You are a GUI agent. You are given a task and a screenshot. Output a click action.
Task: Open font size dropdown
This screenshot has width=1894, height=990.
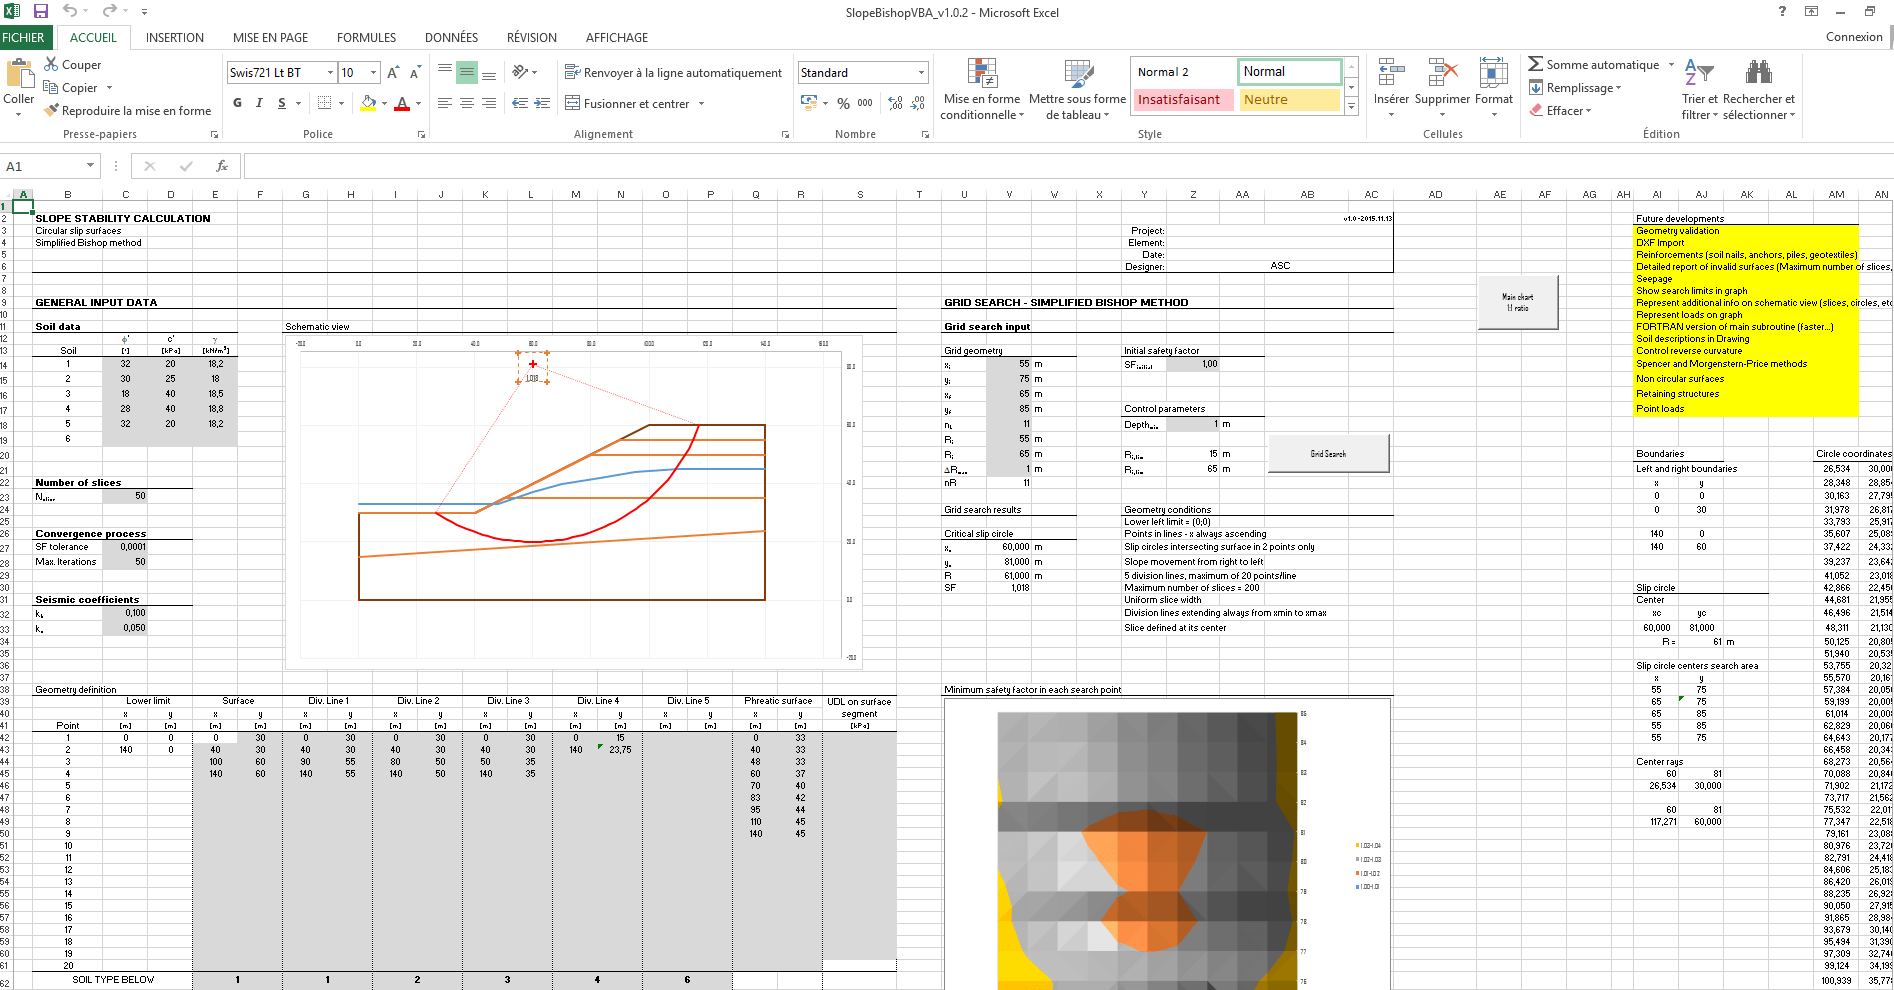[373, 72]
